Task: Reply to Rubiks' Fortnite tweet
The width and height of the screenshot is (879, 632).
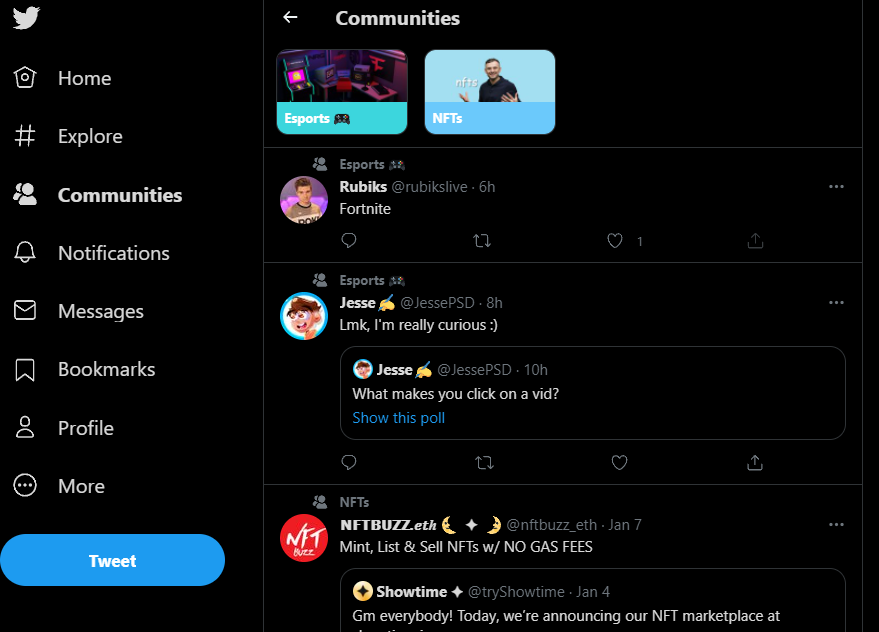Action: (349, 240)
